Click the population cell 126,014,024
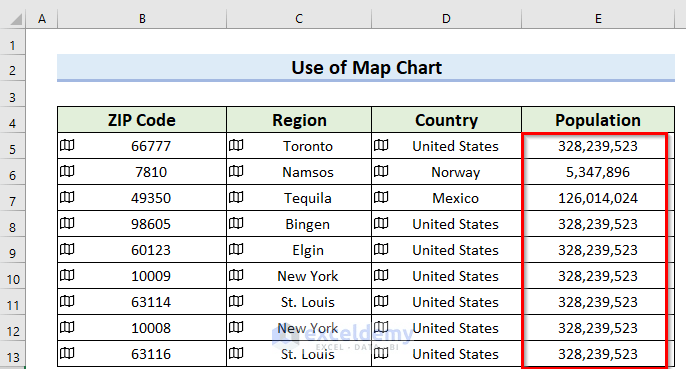Screen dimensions: 686x369 [x=598, y=198]
